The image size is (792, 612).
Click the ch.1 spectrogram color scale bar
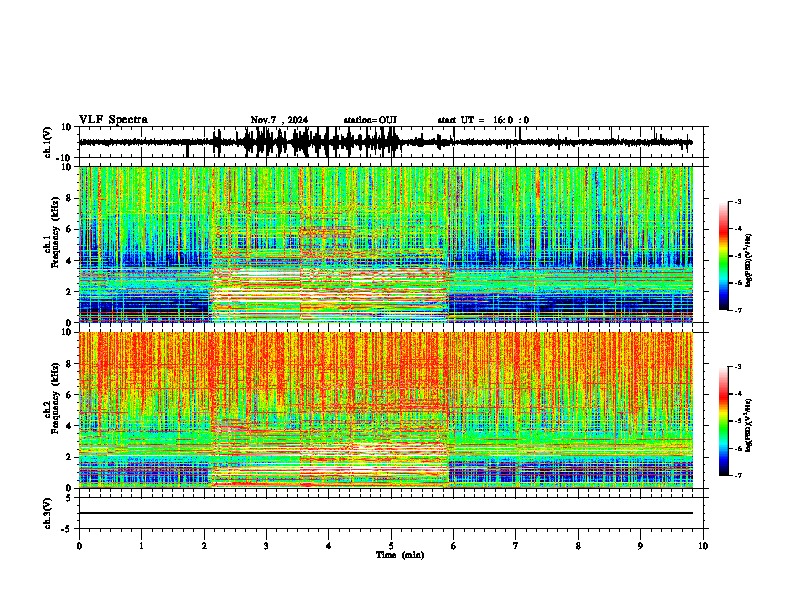click(x=724, y=256)
